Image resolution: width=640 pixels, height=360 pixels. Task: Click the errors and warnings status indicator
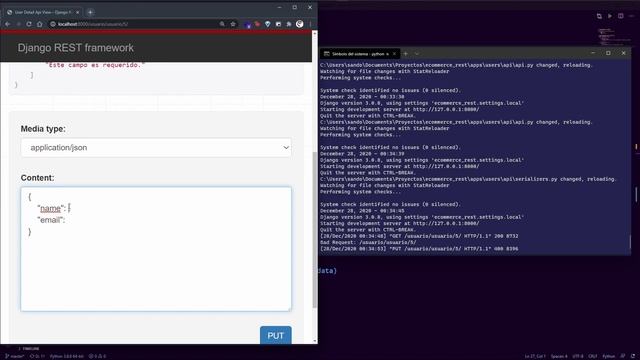pyautogui.click(x=98, y=356)
